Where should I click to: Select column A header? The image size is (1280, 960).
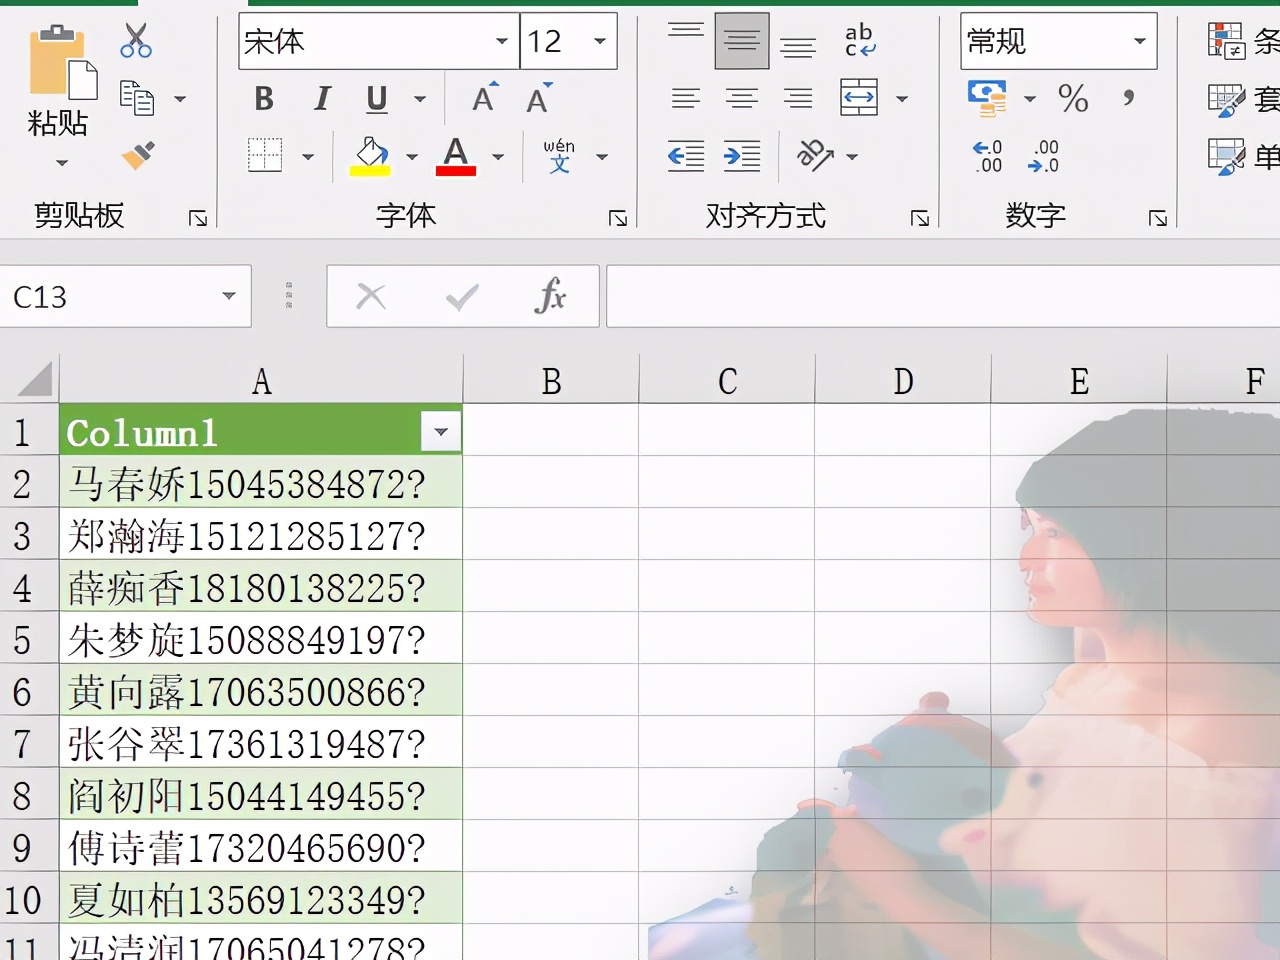click(x=261, y=381)
